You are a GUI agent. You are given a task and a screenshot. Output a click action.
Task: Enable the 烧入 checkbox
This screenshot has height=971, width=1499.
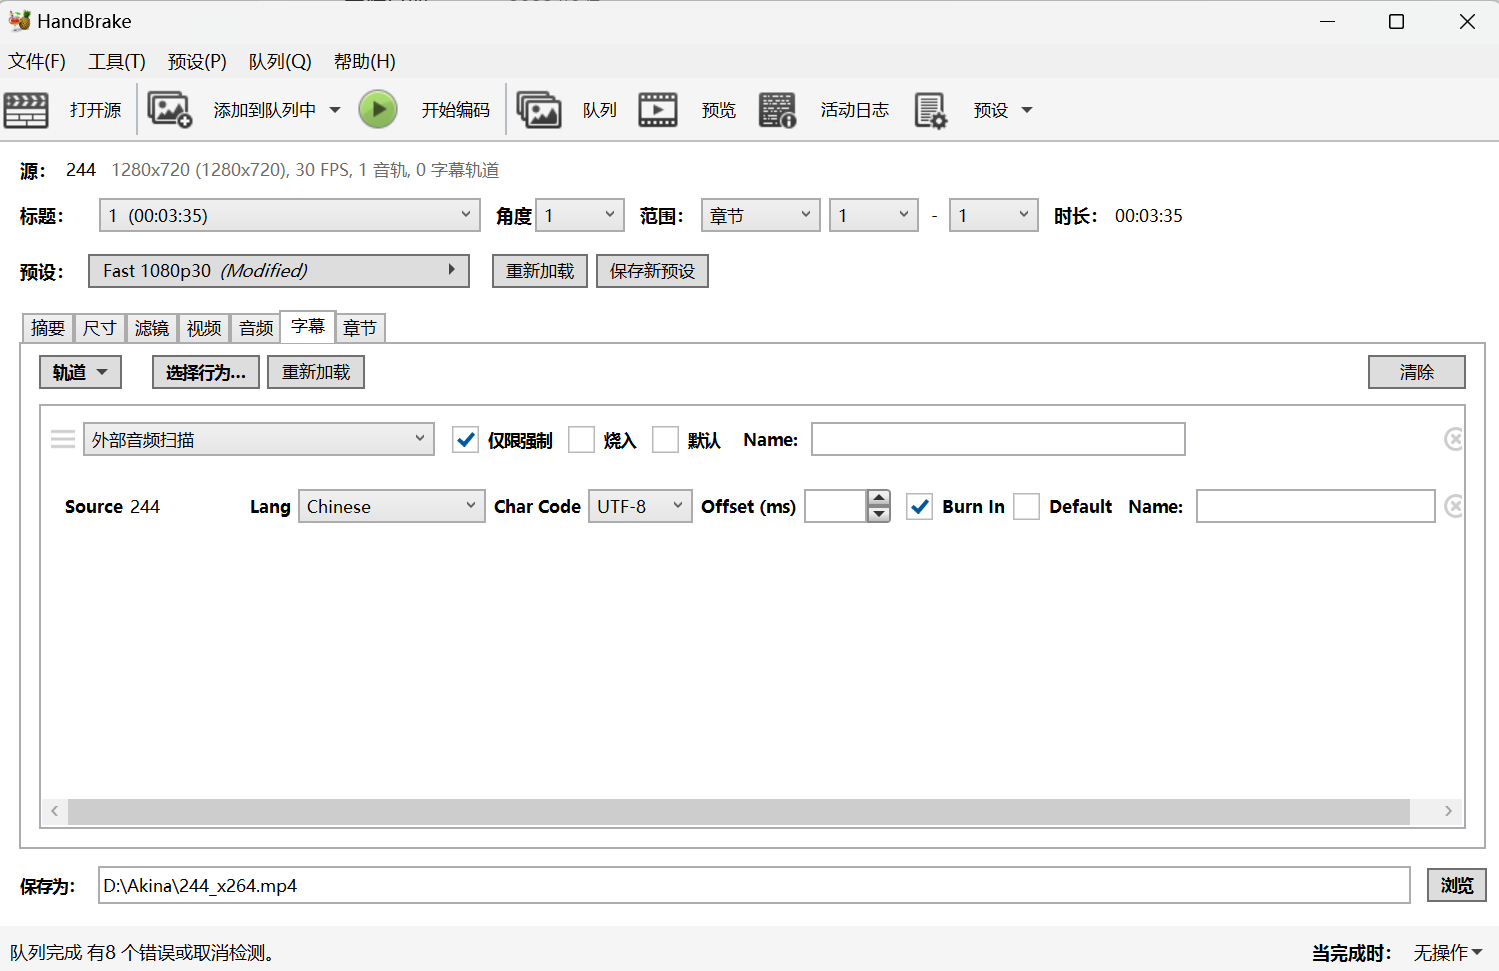click(582, 439)
